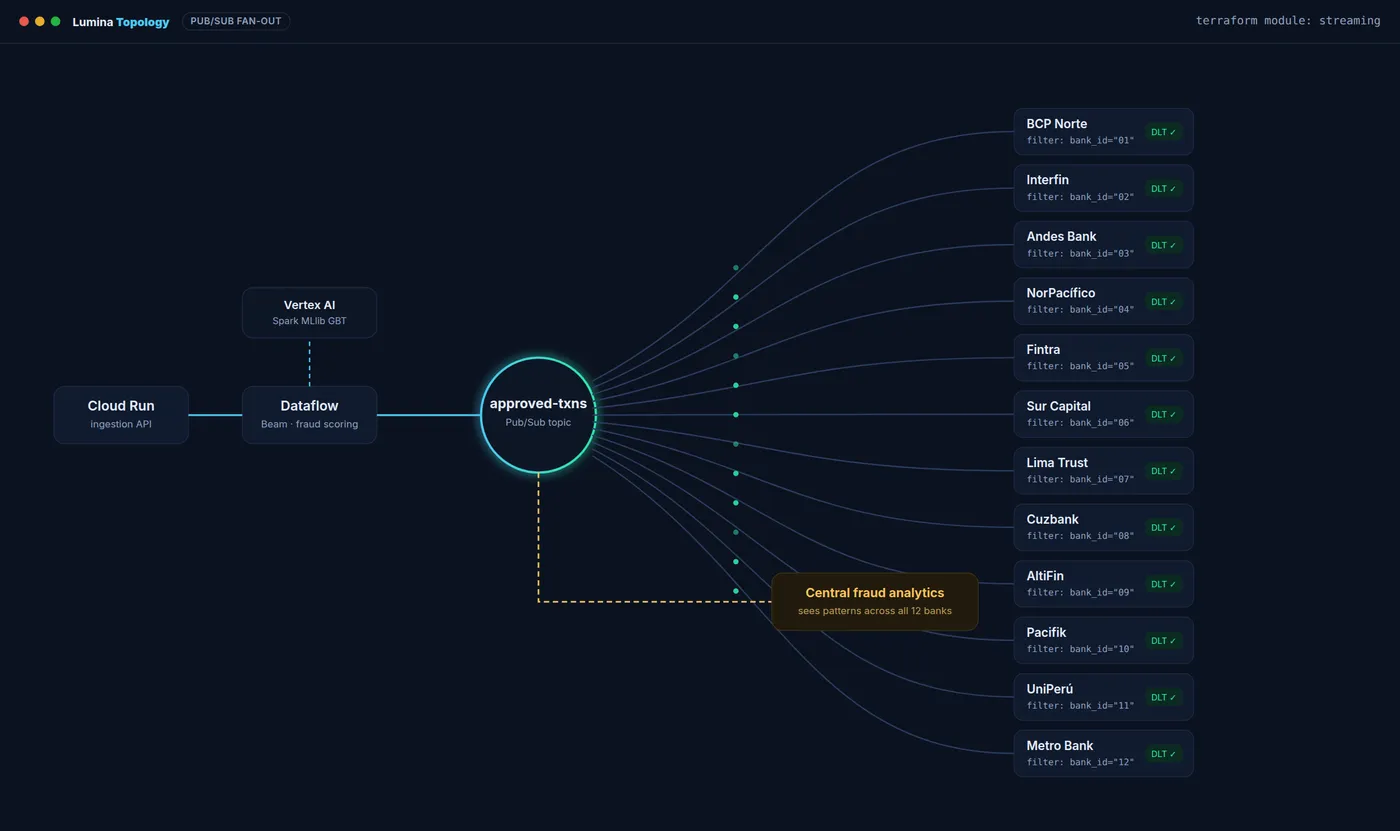Click the DLT badge on UniPerú

(x=1163, y=697)
